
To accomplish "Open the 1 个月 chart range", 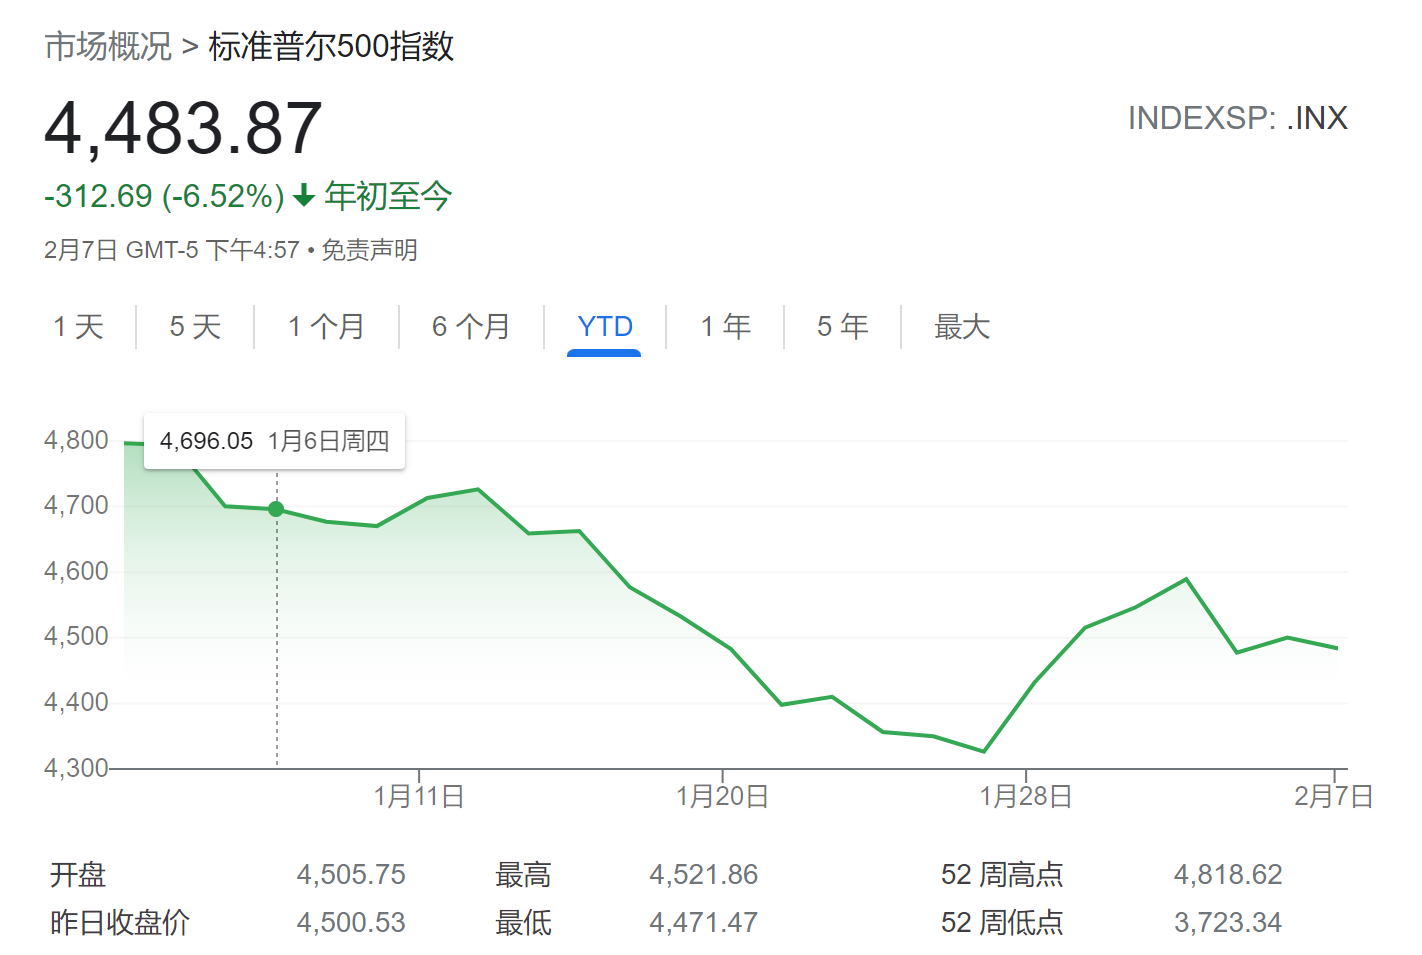I will click(x=326, y=326).
